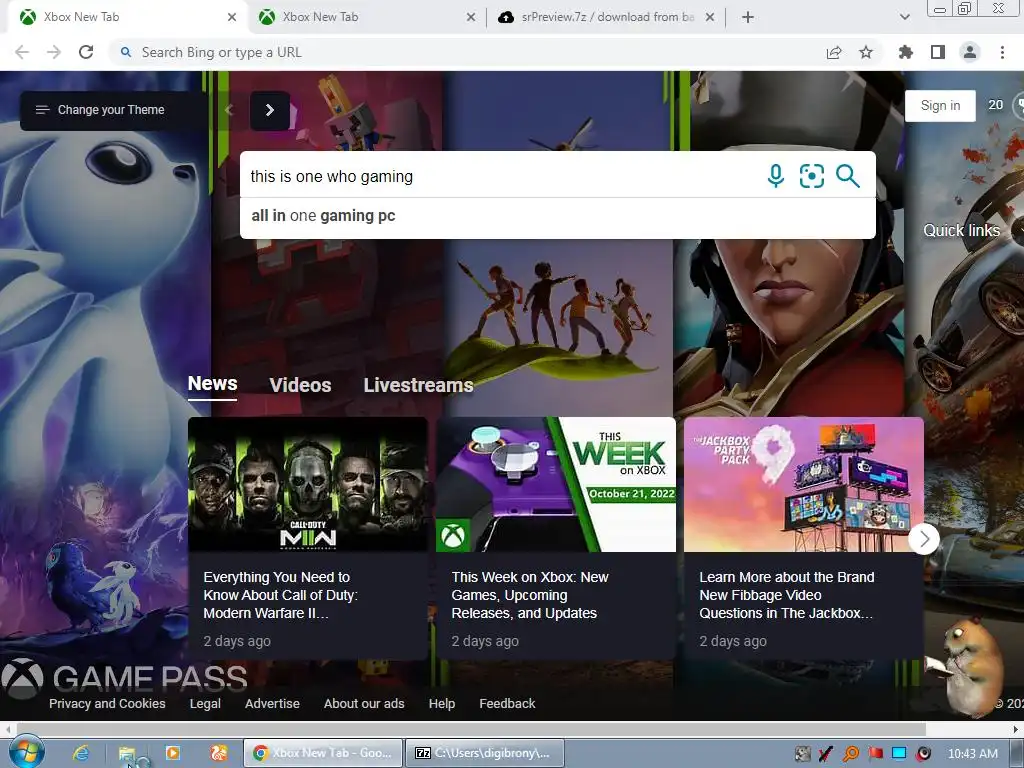Click the horizontal page scrollbar
The image size is (1024, 768).
(470, 729)
